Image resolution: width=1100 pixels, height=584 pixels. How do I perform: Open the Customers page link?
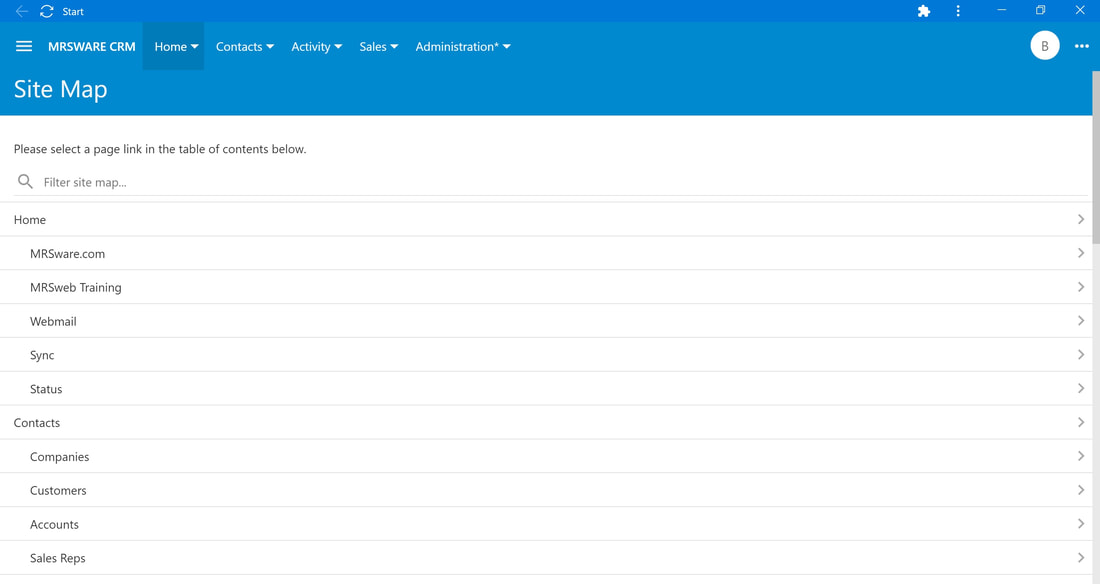pyautogui.click(x=546, y=490)
